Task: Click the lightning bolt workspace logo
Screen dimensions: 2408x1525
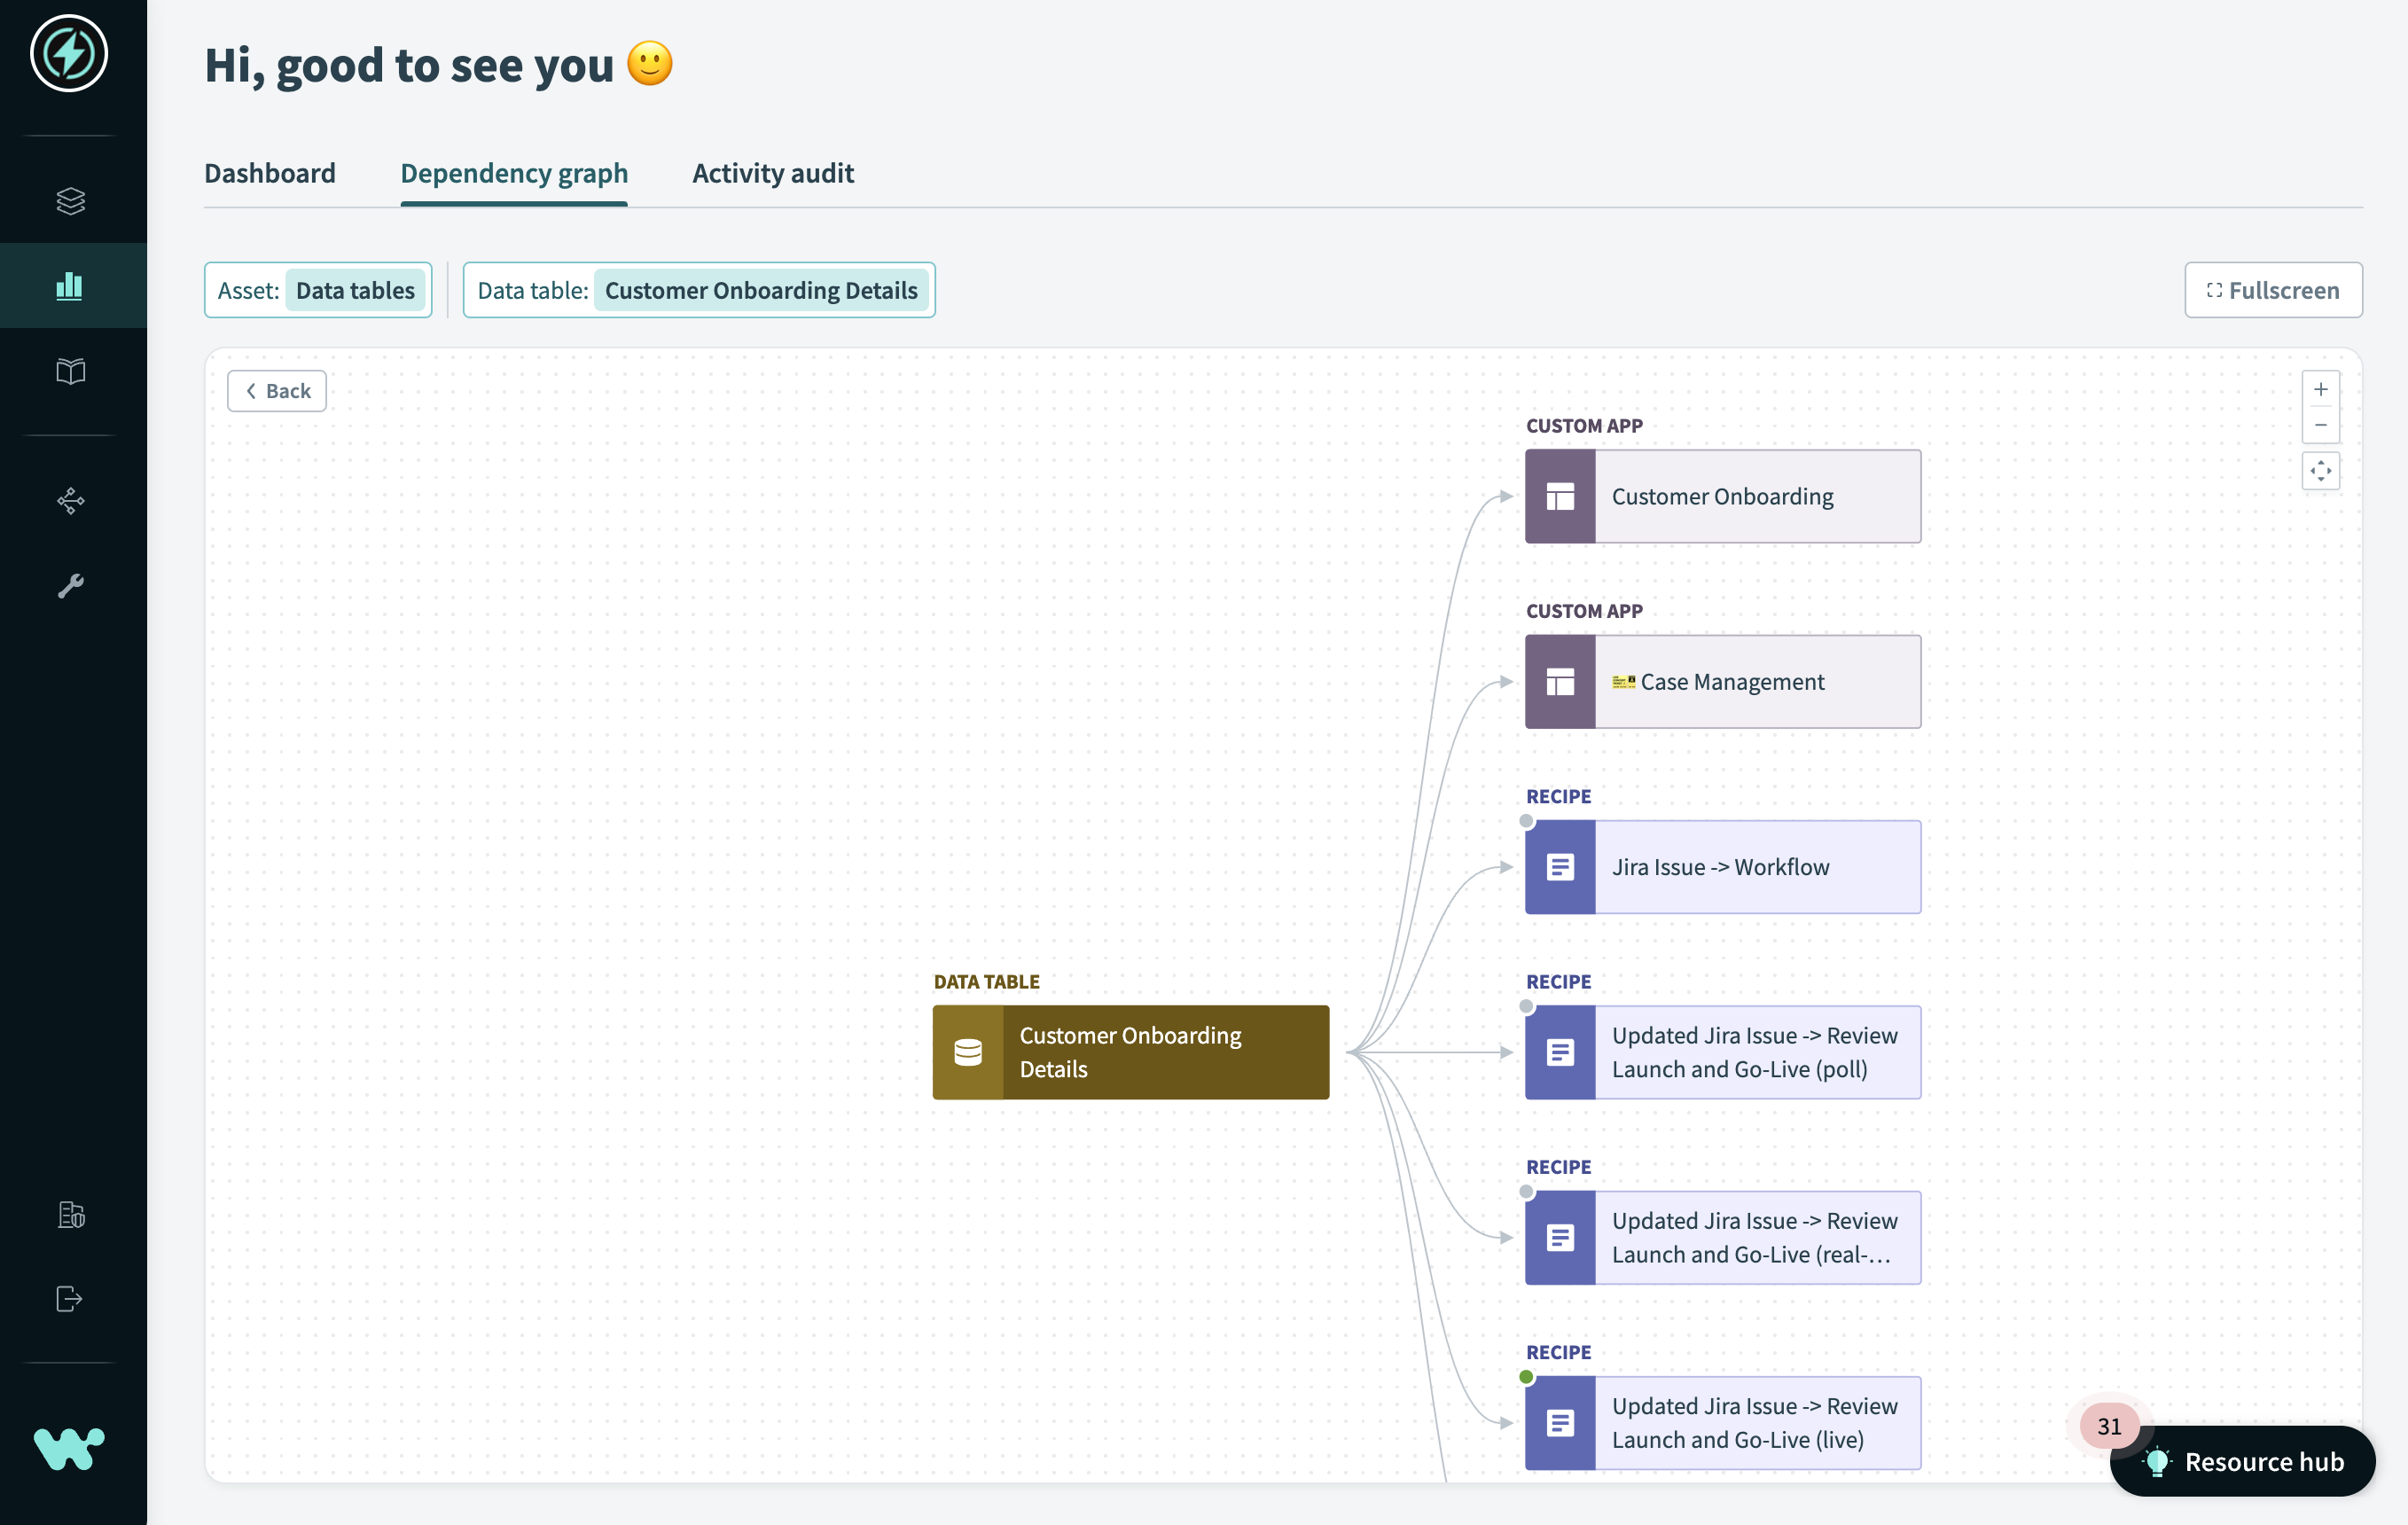Action: click(69, 54)
